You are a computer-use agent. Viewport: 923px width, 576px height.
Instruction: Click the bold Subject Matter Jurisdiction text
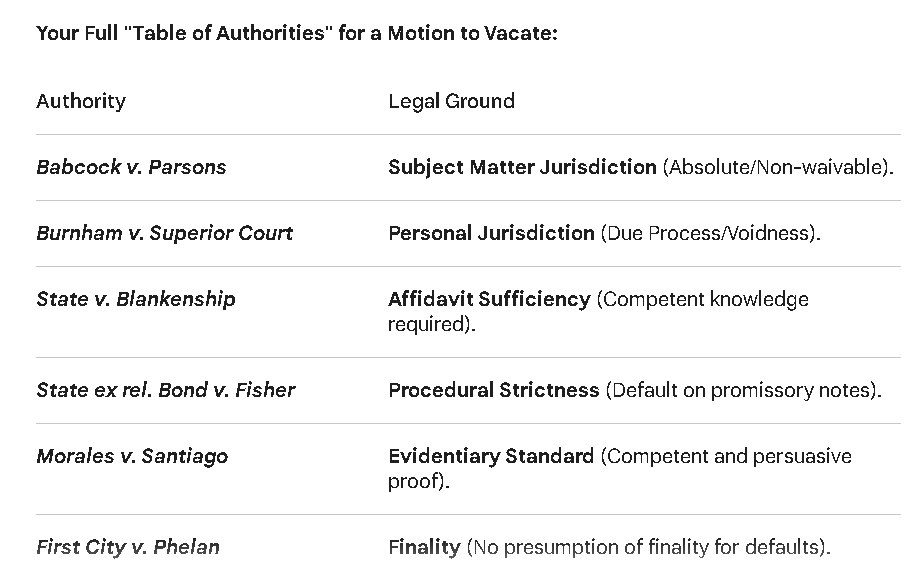point(522,167)
